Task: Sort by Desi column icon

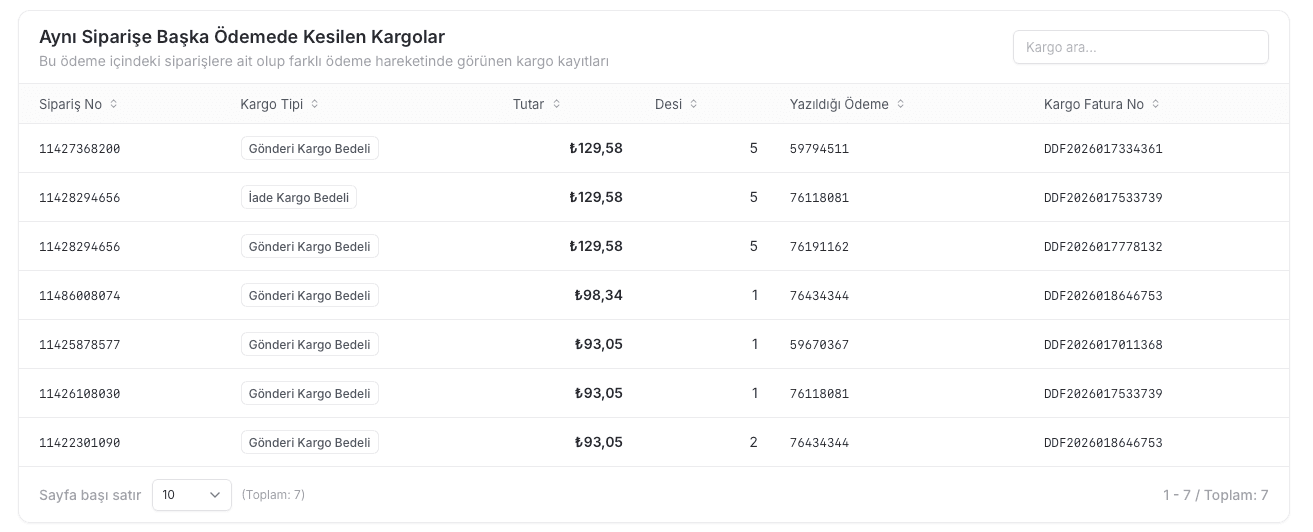Action: click(694, 104)
